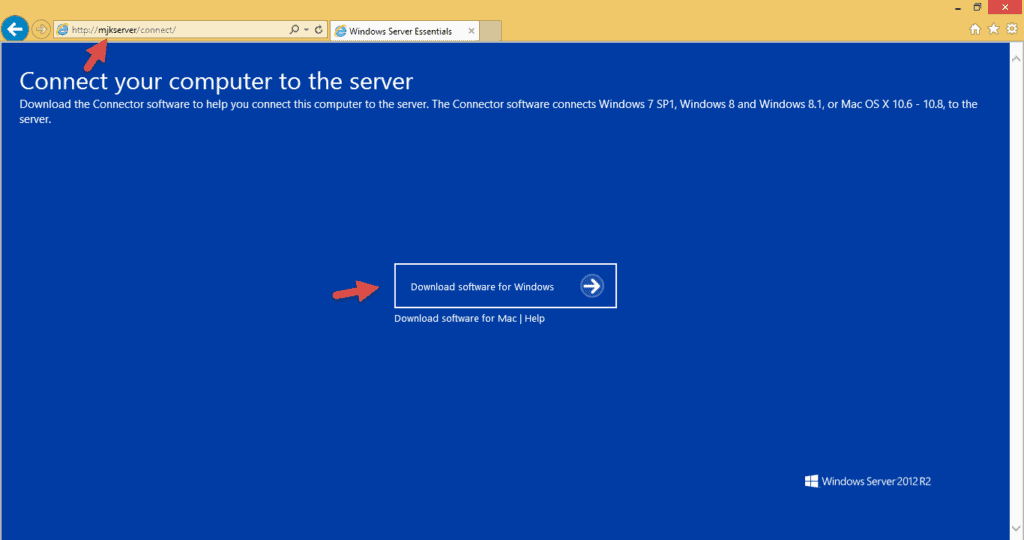Restore down the browser window

(977, 7)
